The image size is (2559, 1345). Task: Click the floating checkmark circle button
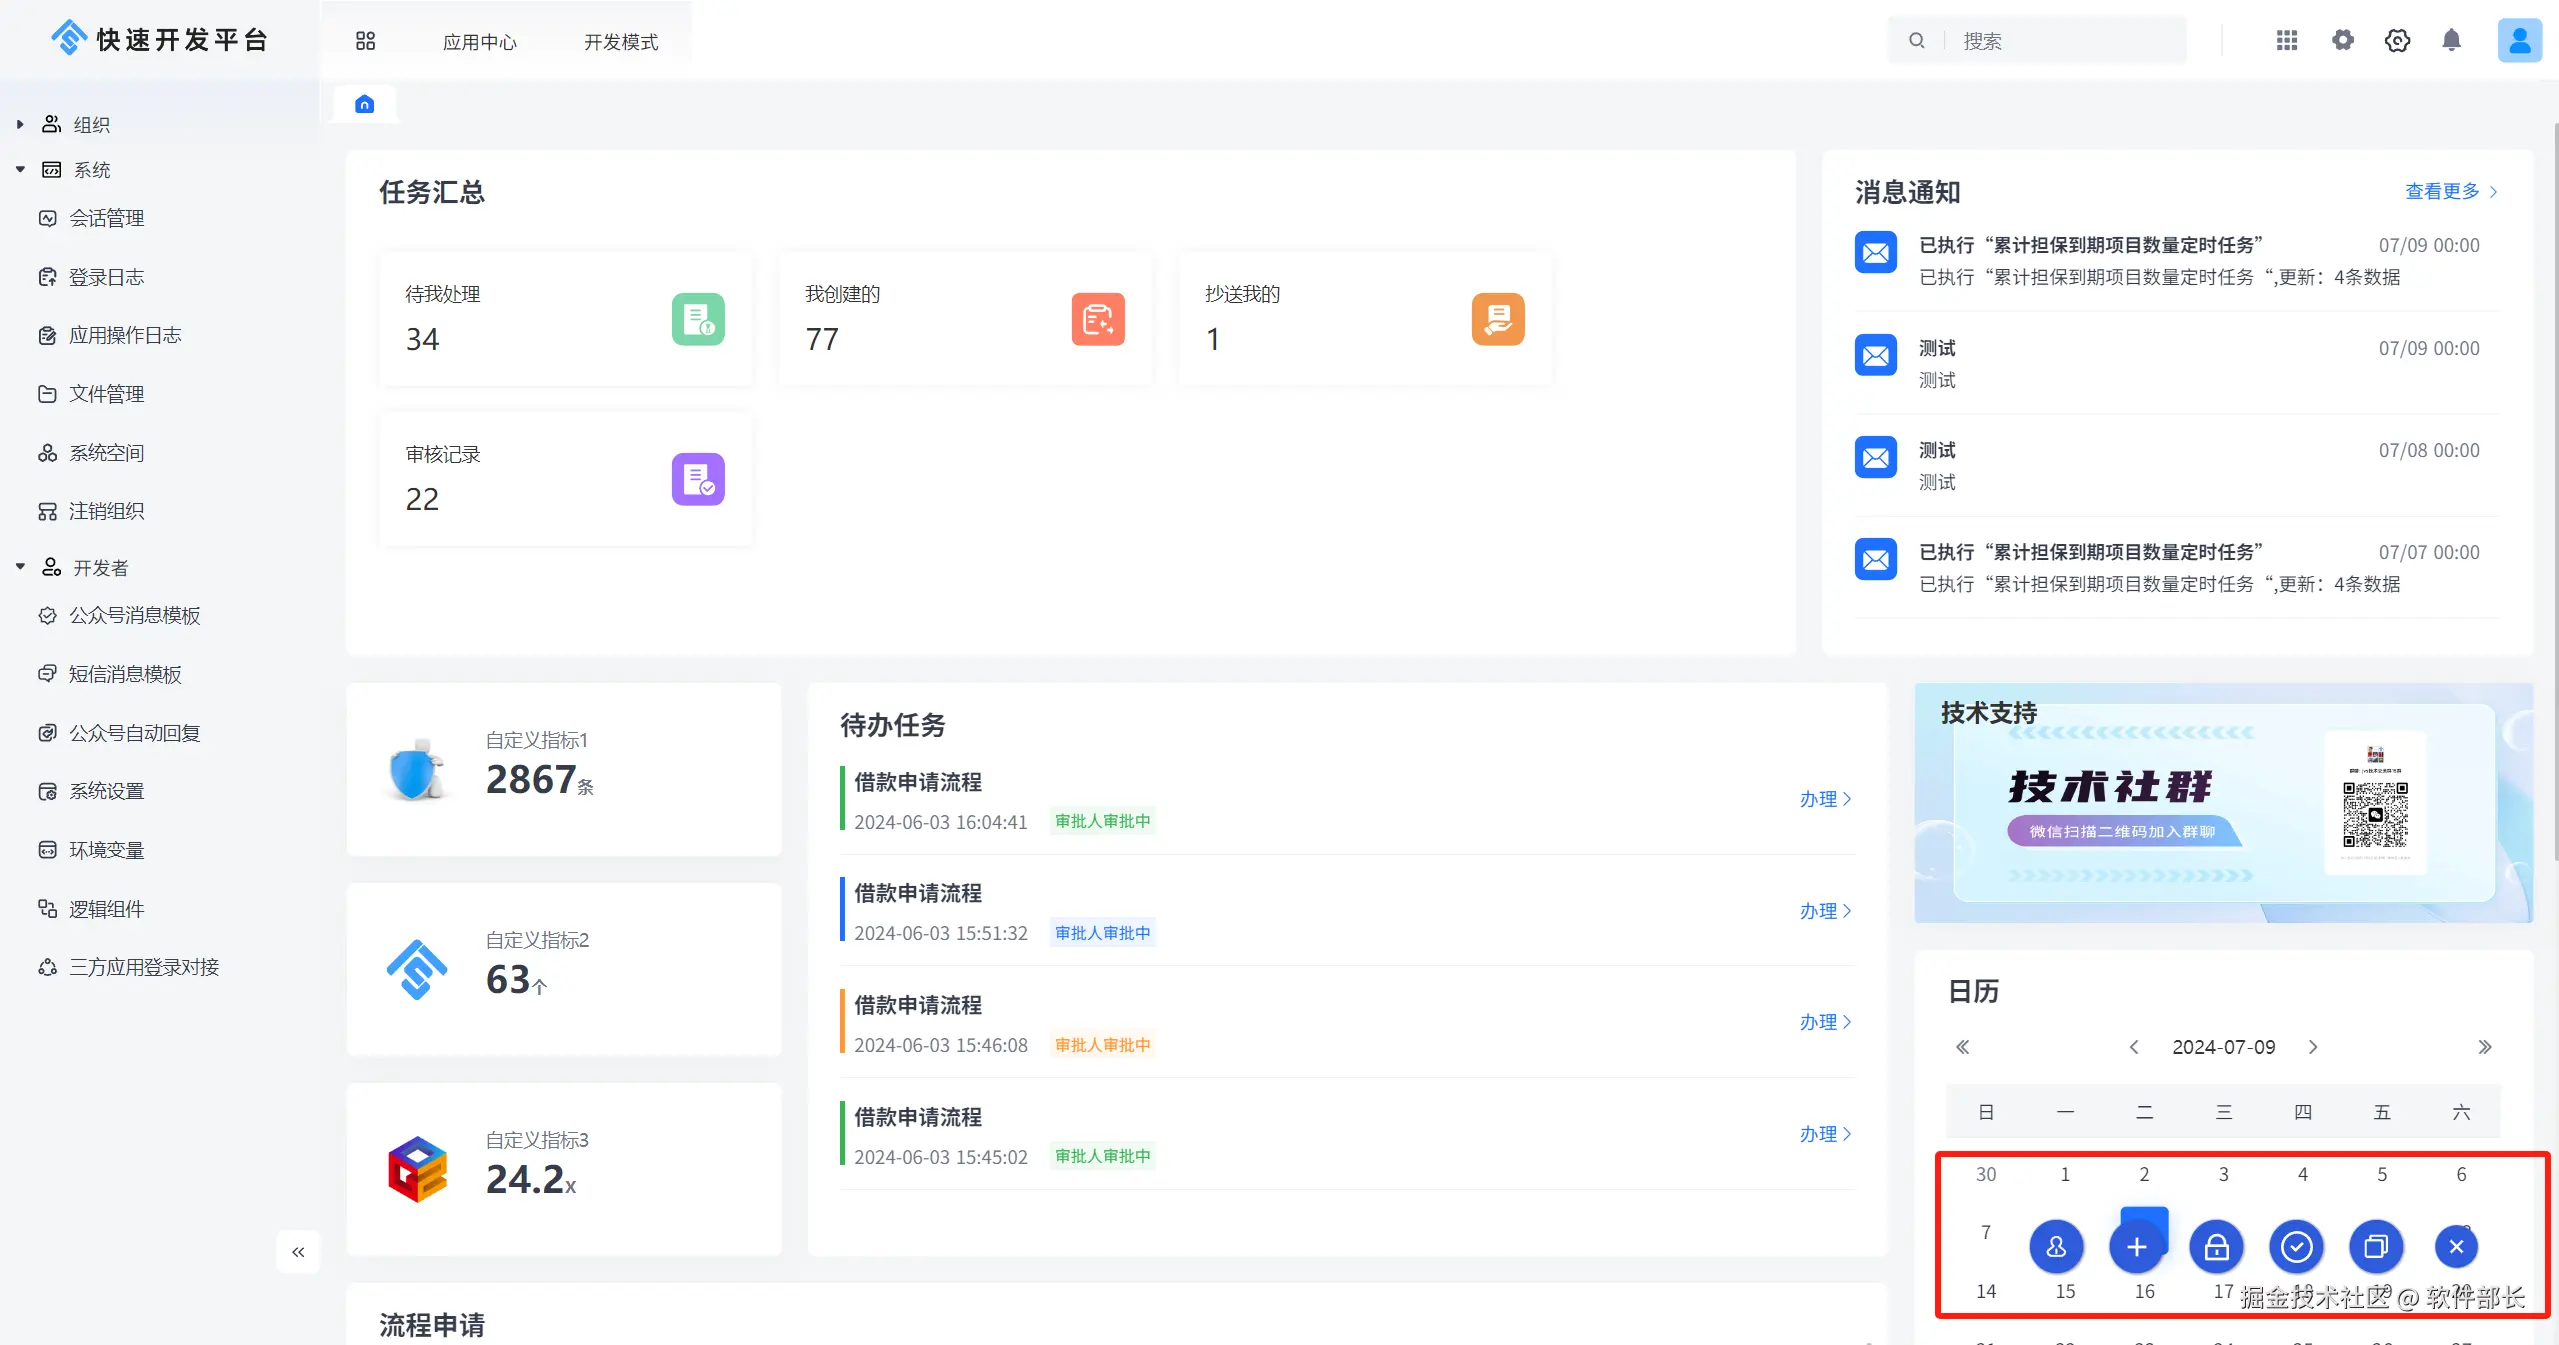2296,1247
